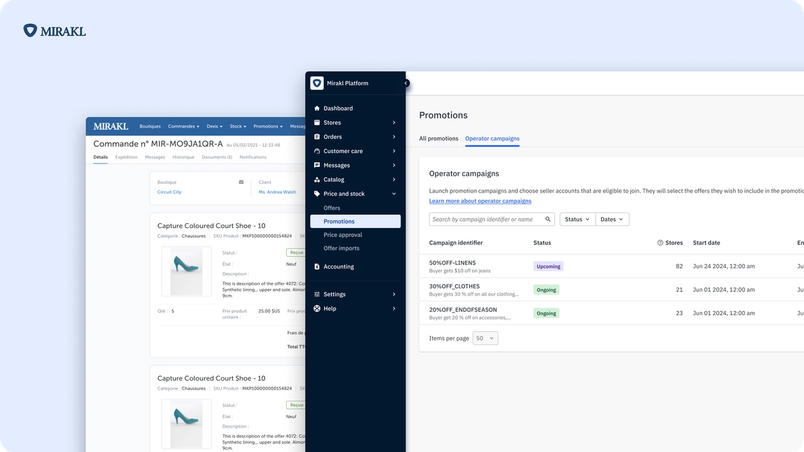
Task: Click the first teal court shoe thumbnail
Action: (186, 271)
